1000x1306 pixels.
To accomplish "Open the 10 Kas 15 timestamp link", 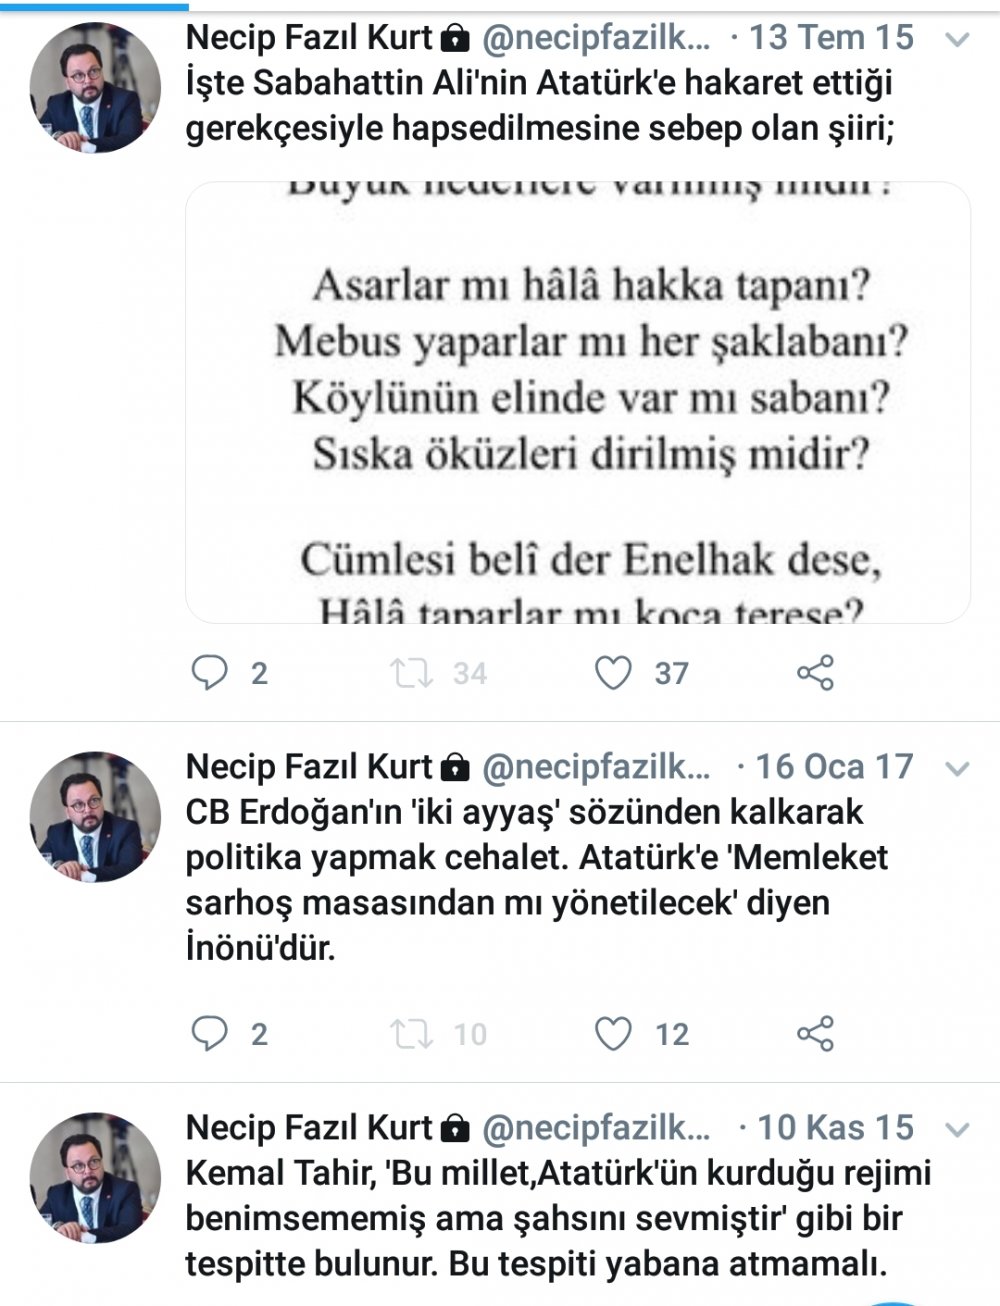I will 836,1128.
